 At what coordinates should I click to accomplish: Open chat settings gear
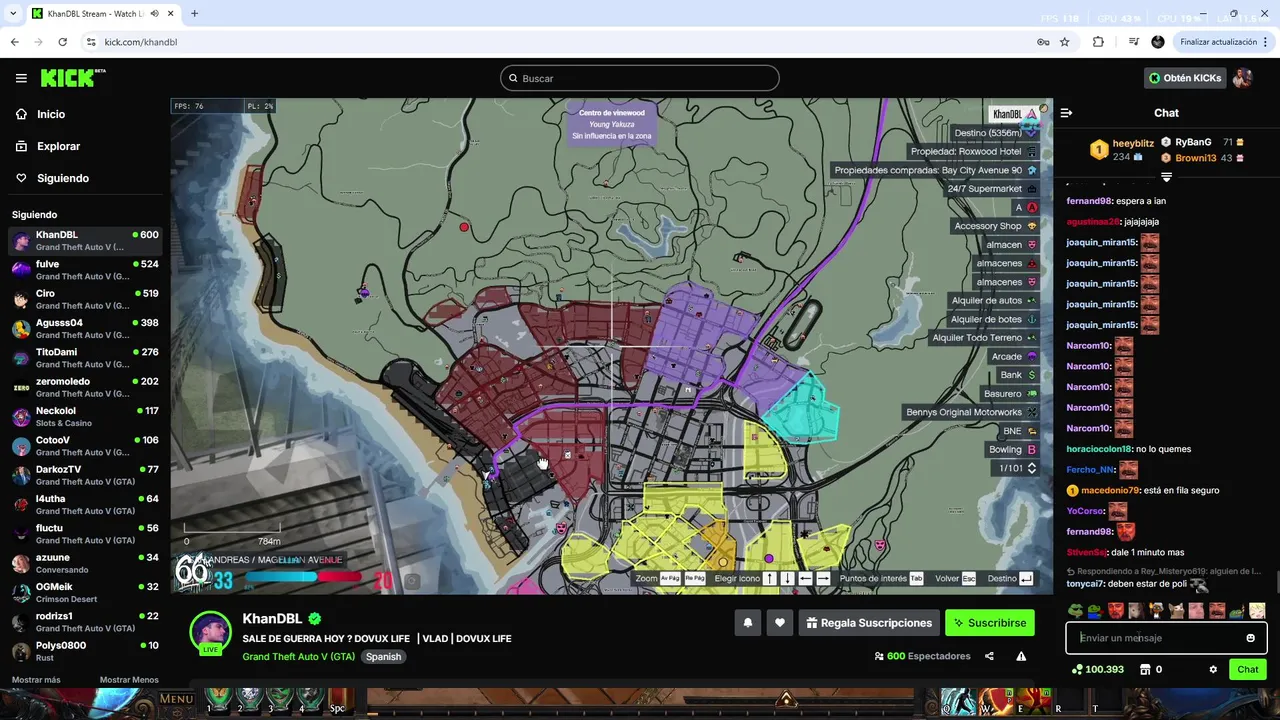pos(1213,669)
